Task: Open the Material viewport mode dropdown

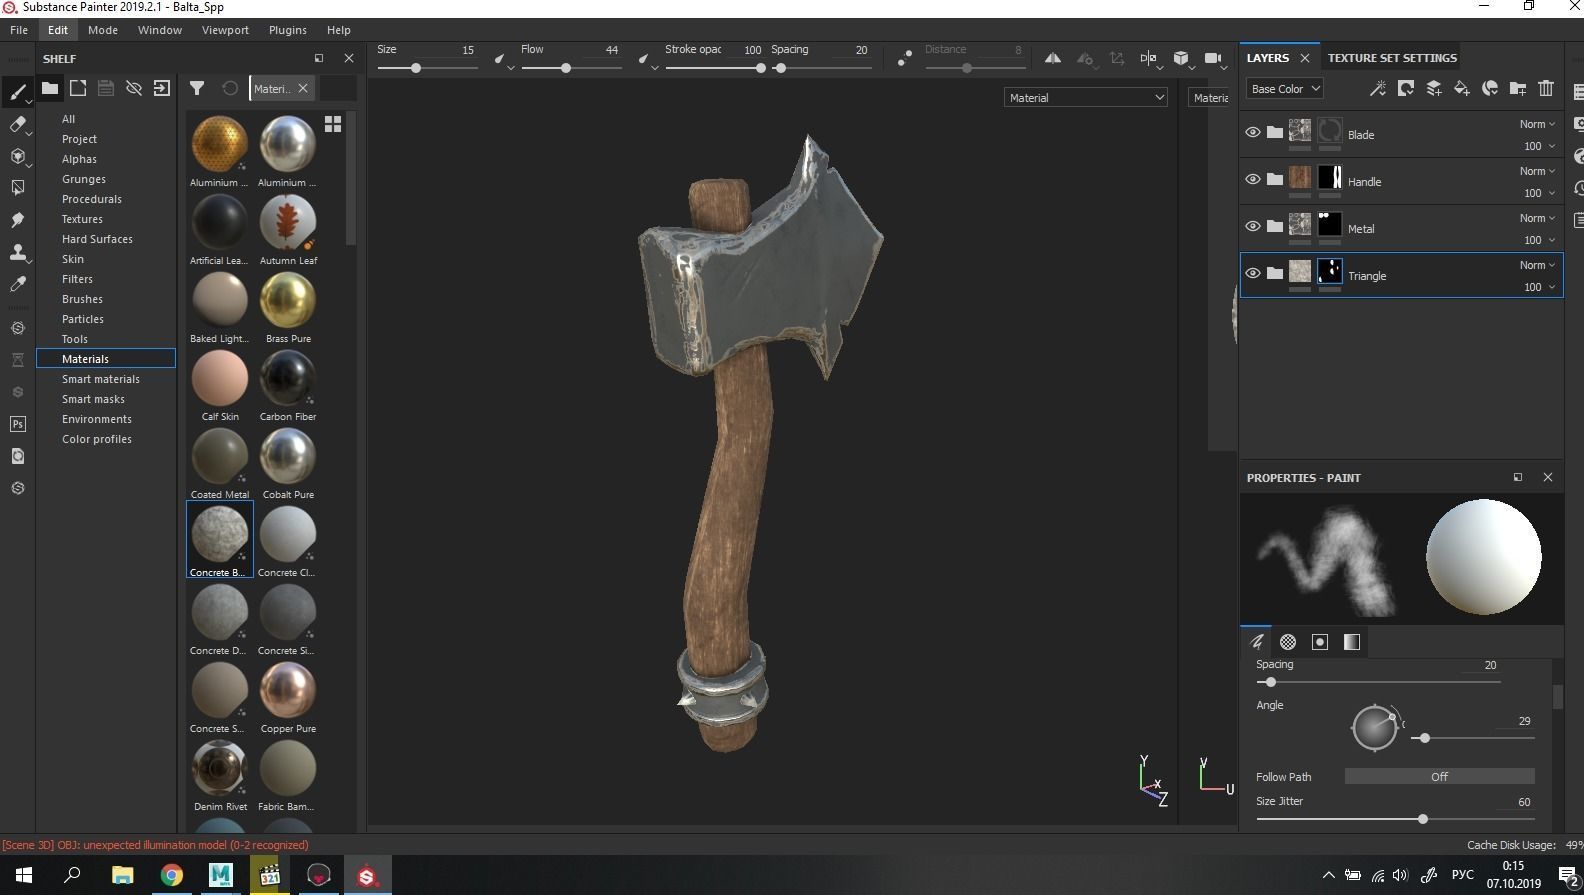Action: pos(1086,97)
